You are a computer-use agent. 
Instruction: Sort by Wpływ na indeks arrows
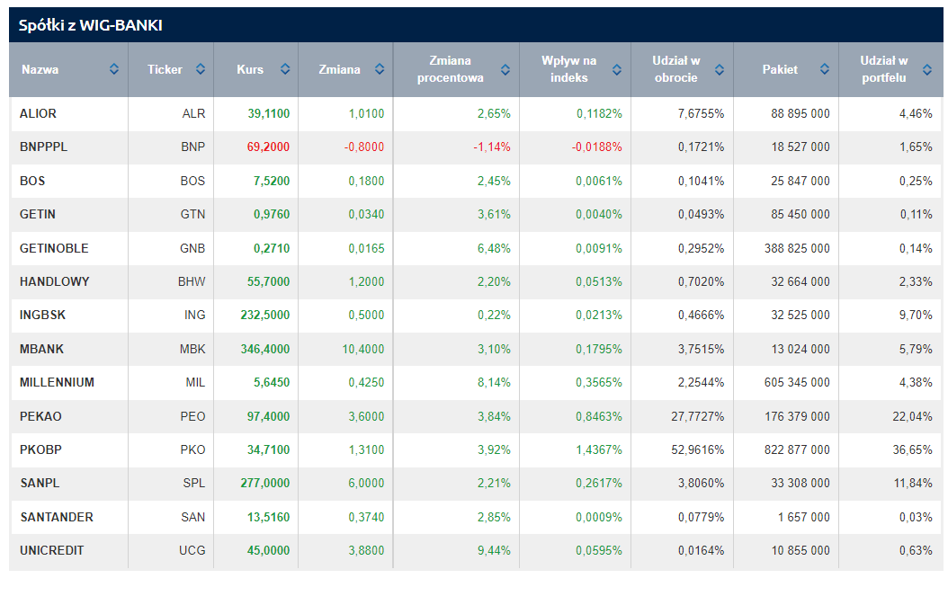[616, 70]
